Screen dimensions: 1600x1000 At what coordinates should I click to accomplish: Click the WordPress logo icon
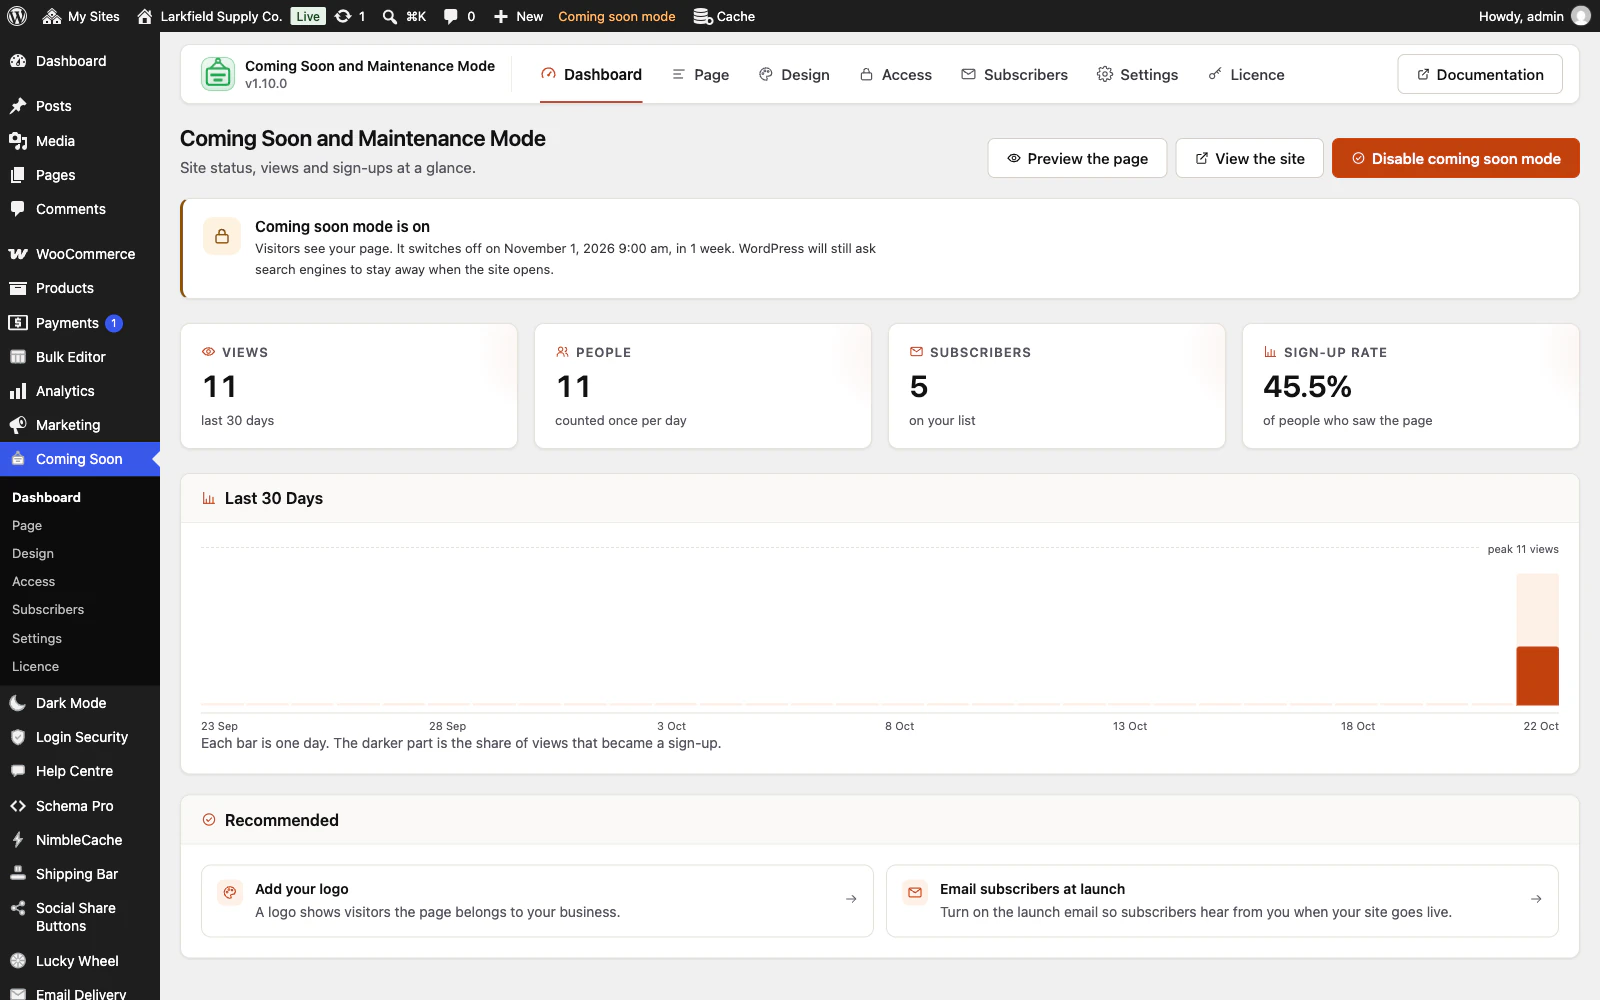click(x=16, y=16)
